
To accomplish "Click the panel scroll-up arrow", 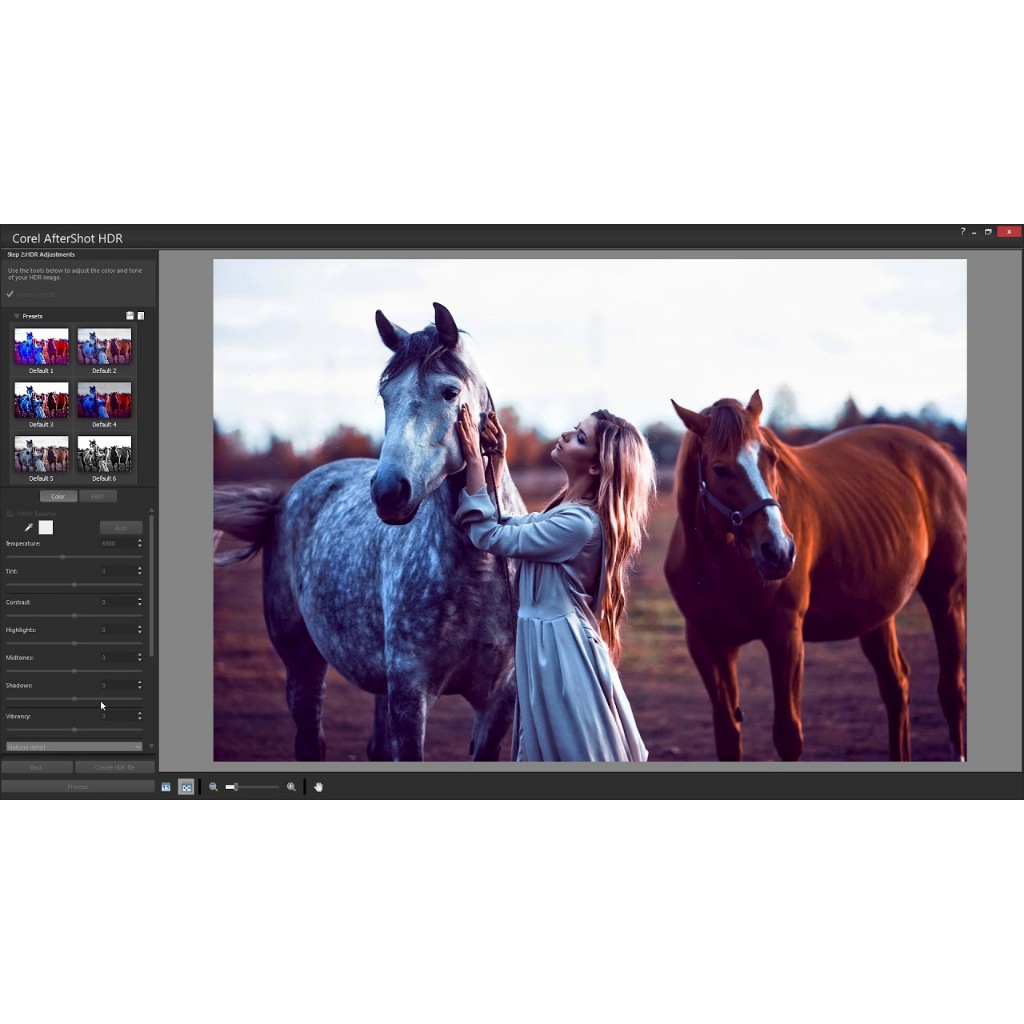I will coord(152,509).
